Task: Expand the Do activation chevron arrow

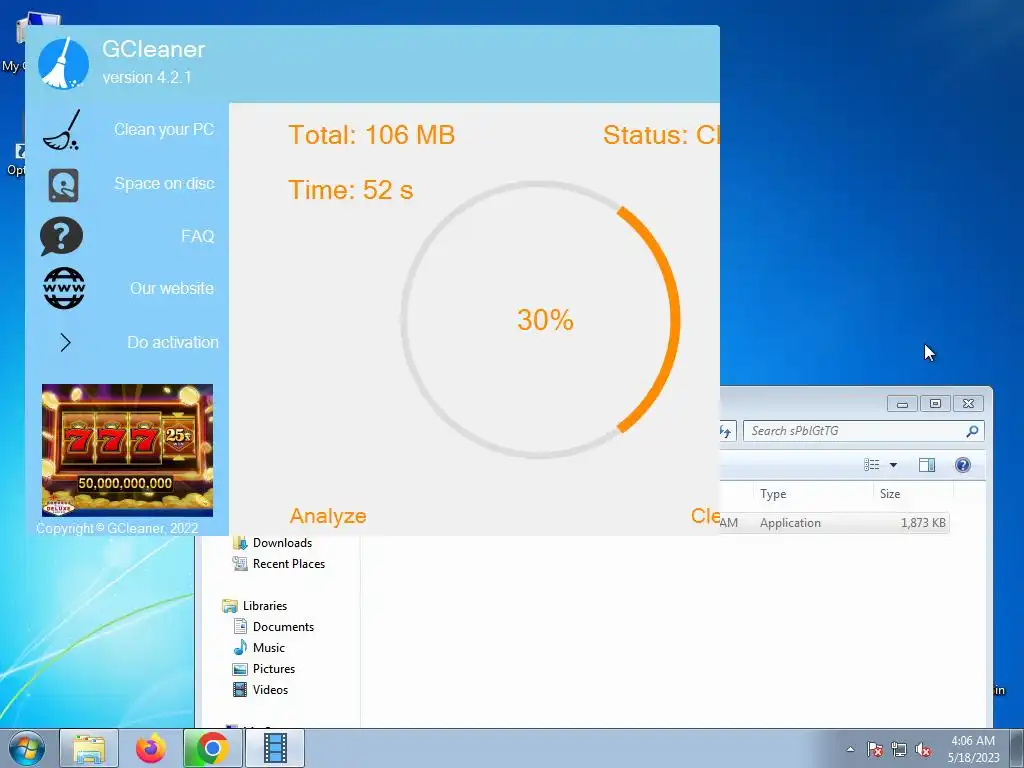Action: (x=65, y=342)
